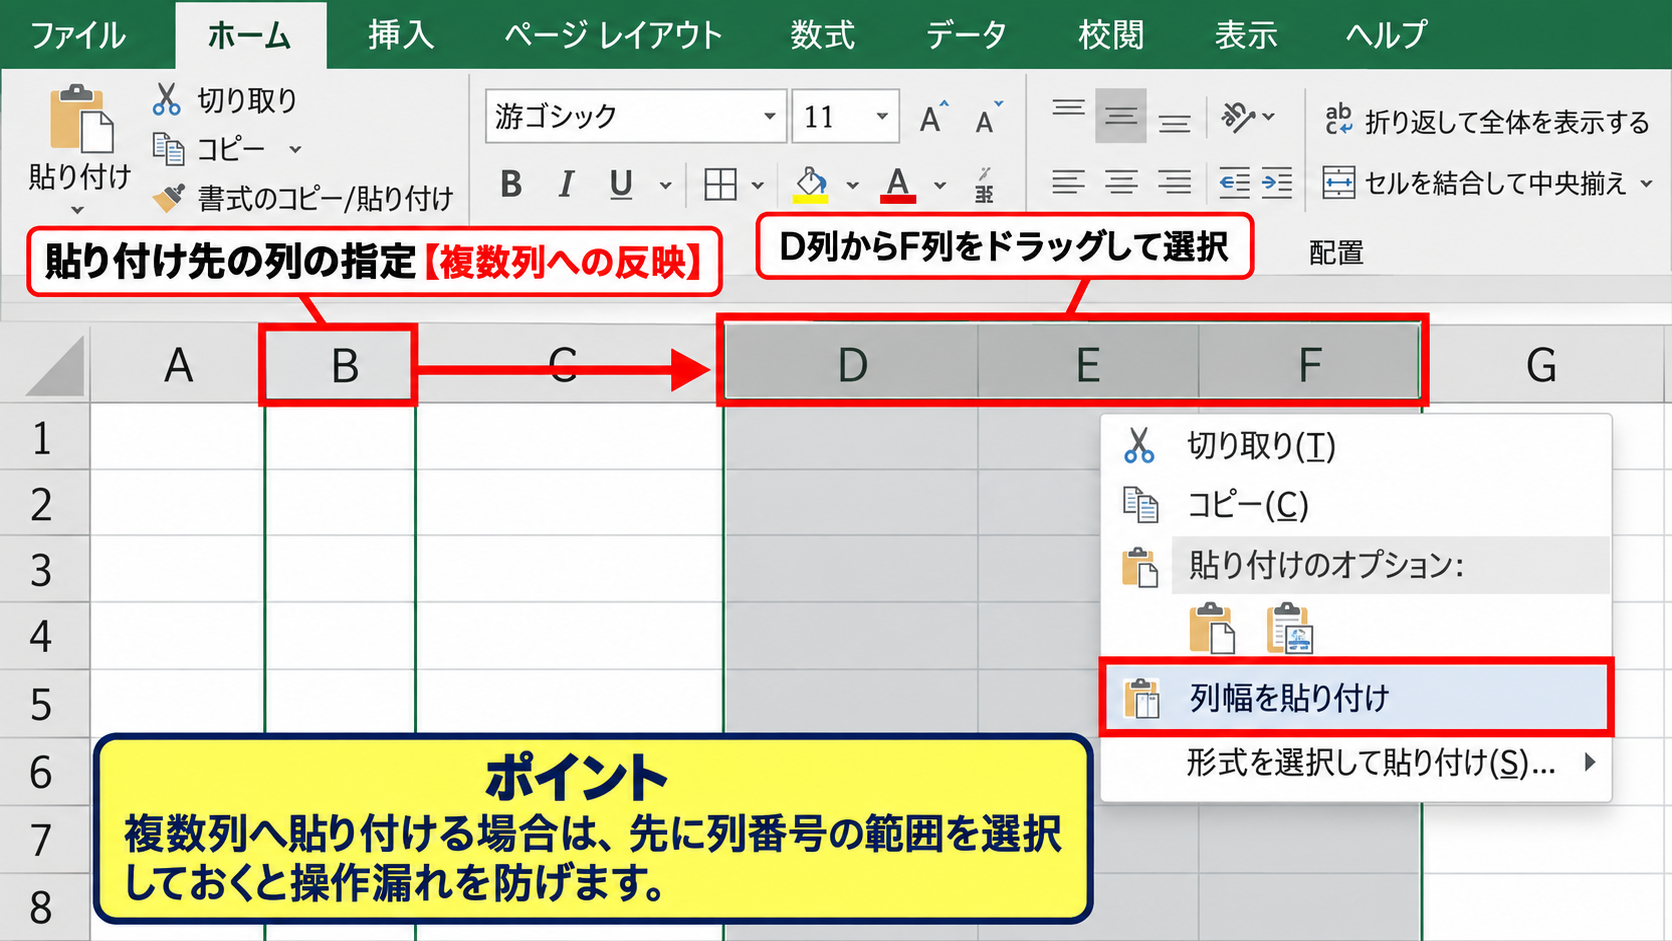
Task: Click the Cut (切り取り) scissors in ribbon
Action: 166,99
